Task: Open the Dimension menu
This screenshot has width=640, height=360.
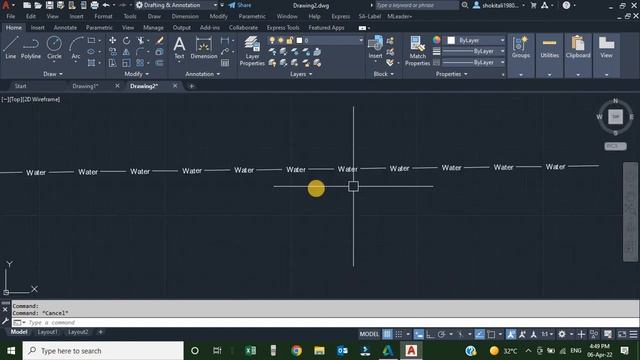Action: tap(185, 16)
